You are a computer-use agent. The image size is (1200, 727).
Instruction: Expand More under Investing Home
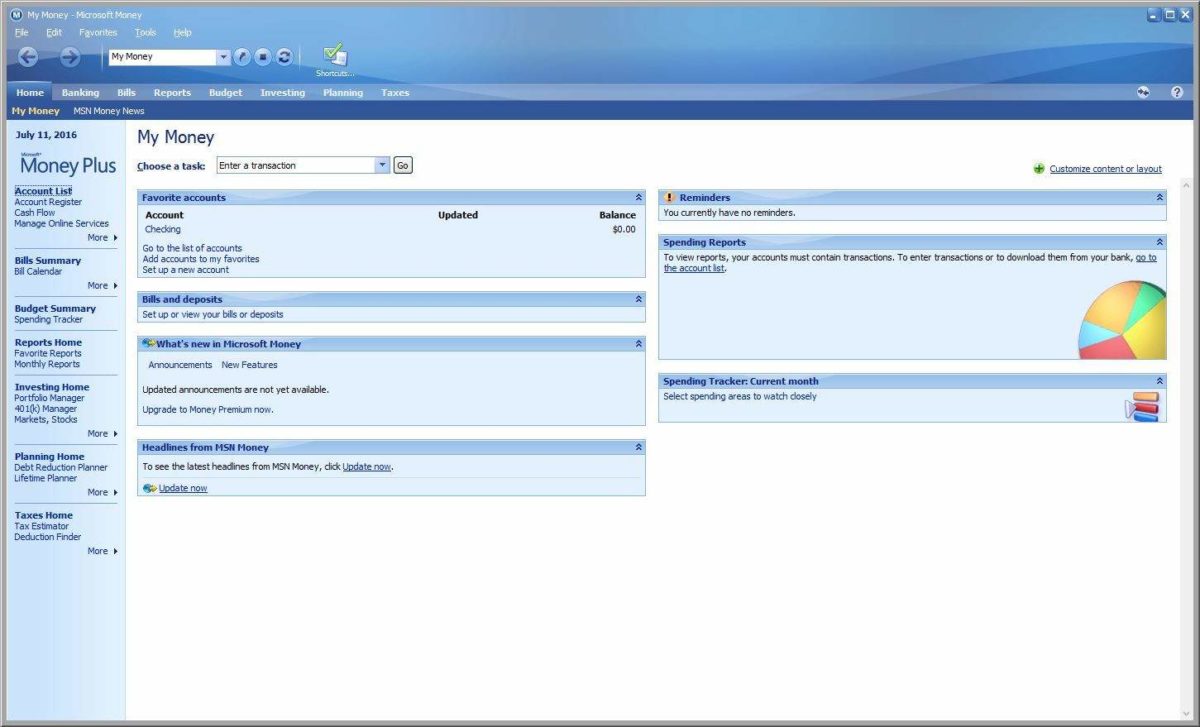(x=102, y=434)
